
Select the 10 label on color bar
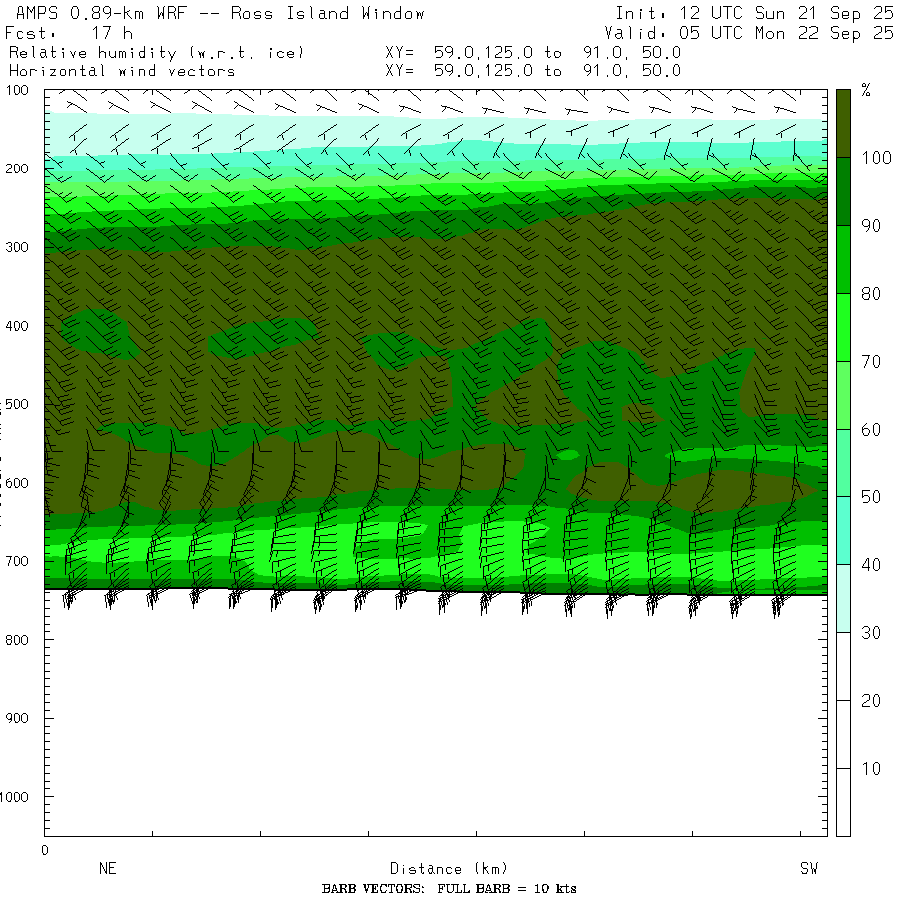coord(871,769)
